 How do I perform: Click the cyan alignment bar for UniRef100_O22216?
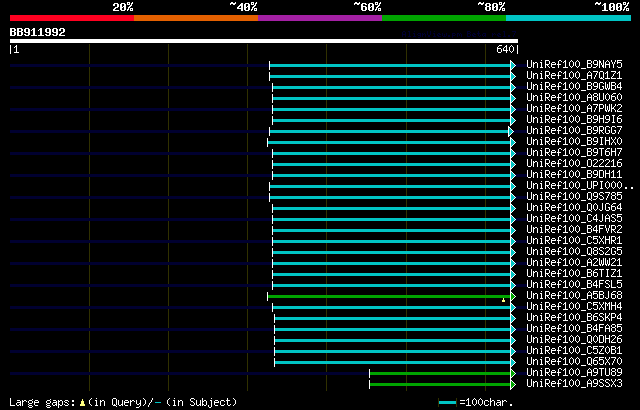point(391,164)
